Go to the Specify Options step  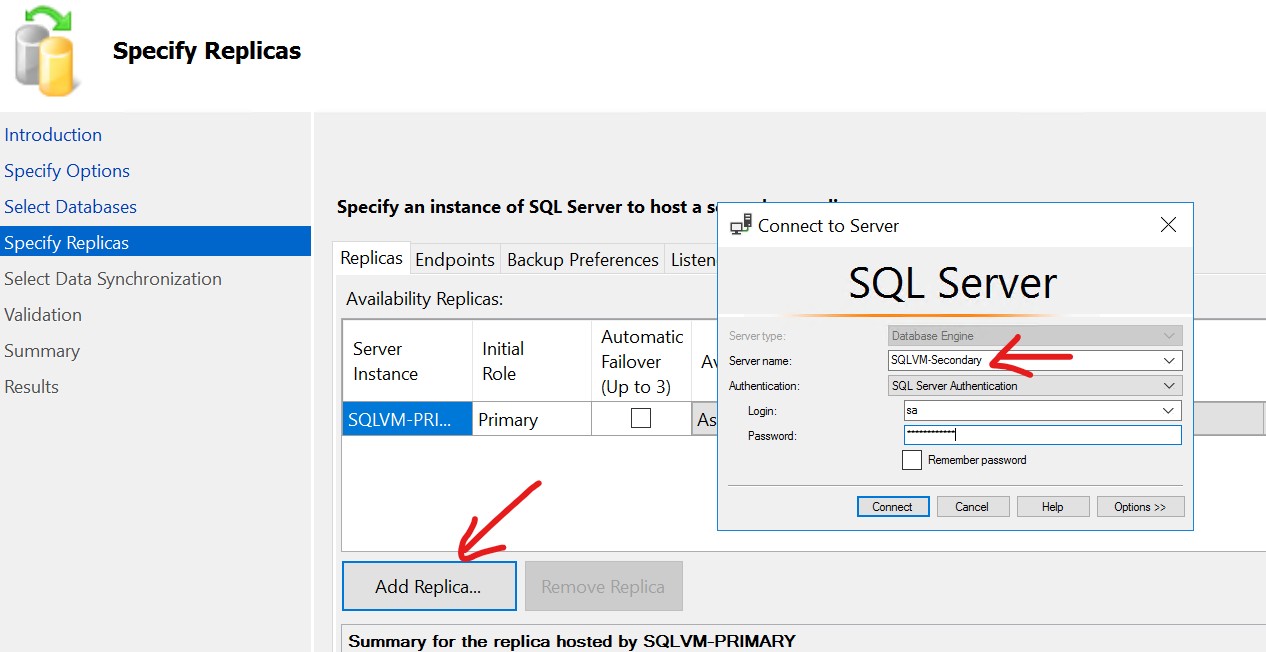(x=67, y=171)
